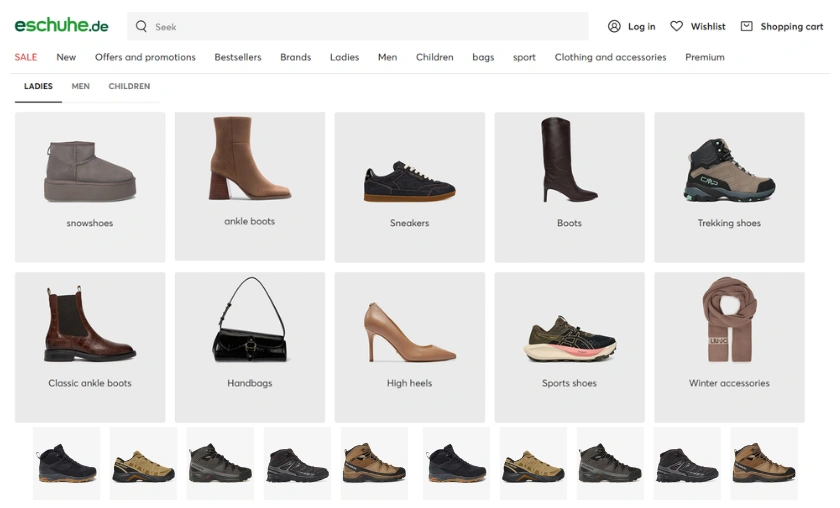Click the search magnifier icon
This screenshot has width=840, height=508.
point(141,26)
